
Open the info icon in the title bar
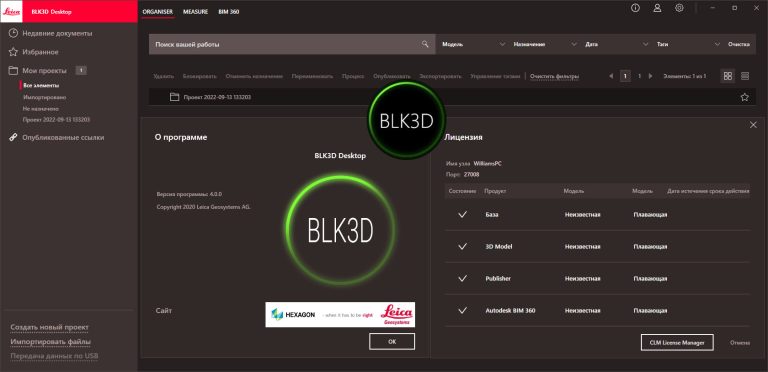(635, 8)
